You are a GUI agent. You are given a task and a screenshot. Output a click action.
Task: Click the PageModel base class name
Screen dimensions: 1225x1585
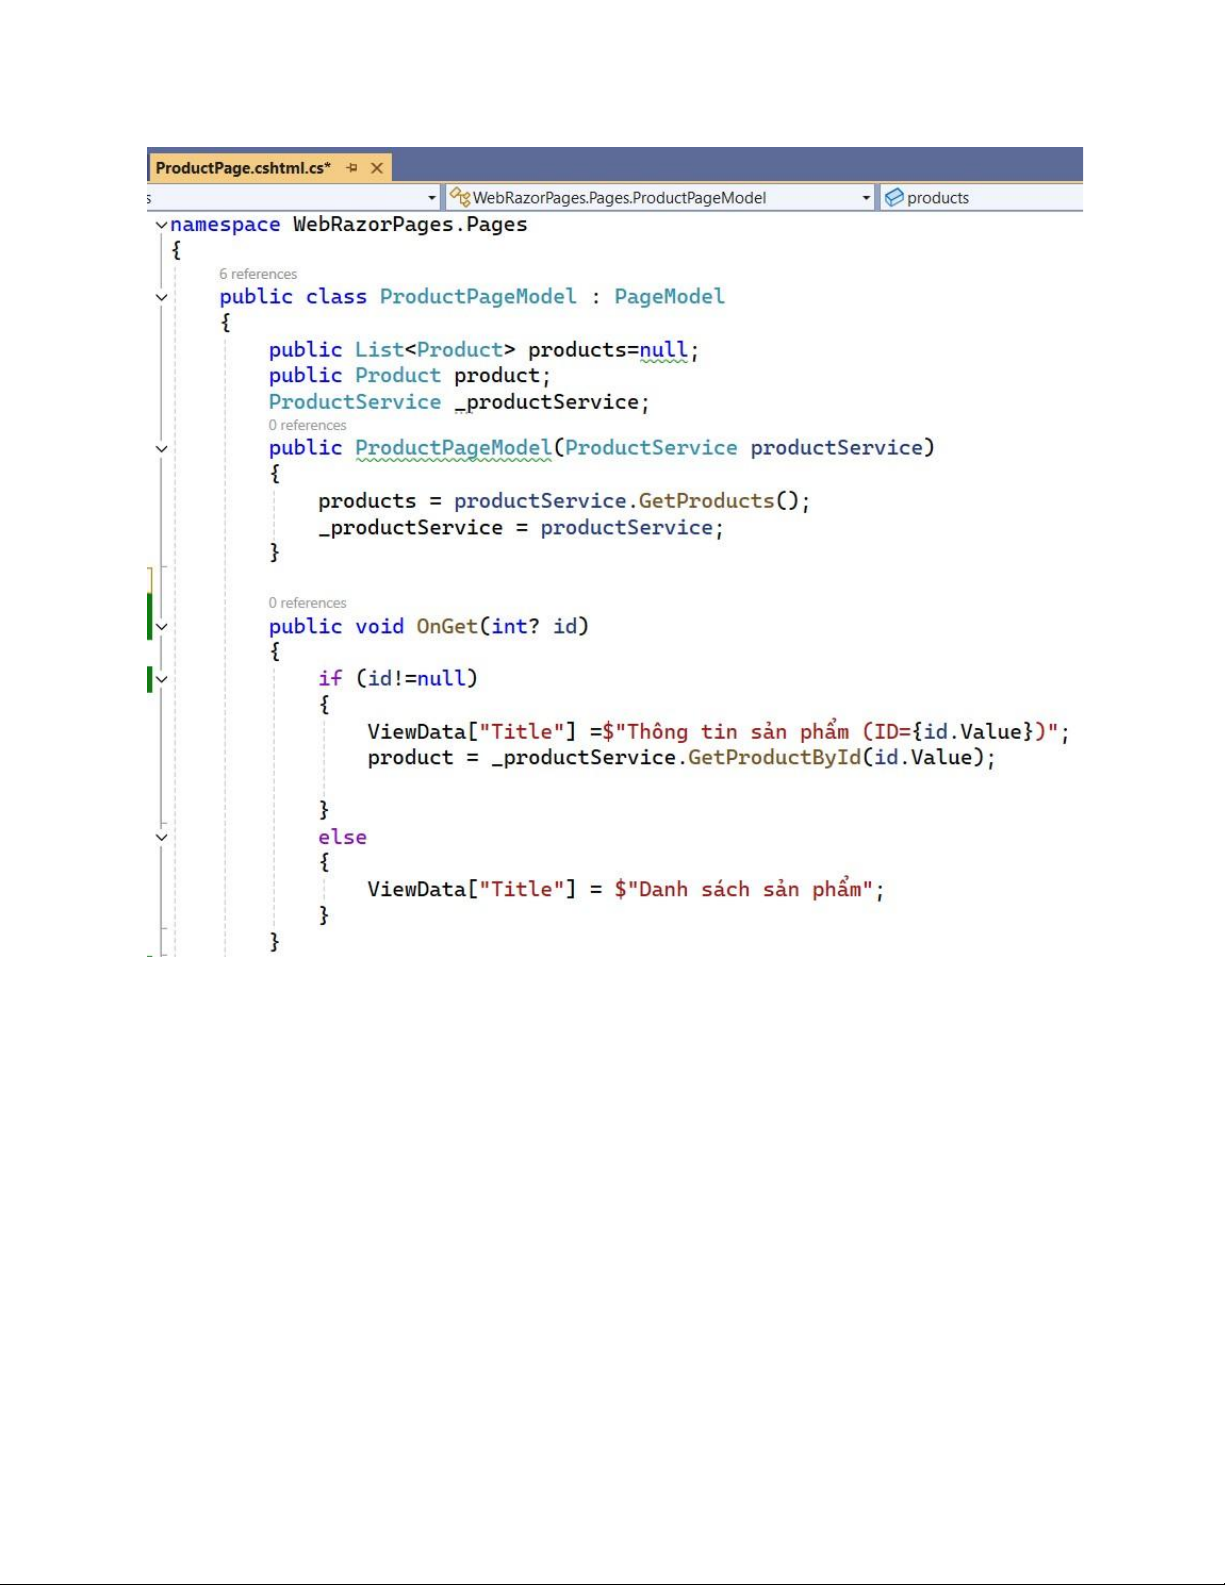(x=669, y=297)
